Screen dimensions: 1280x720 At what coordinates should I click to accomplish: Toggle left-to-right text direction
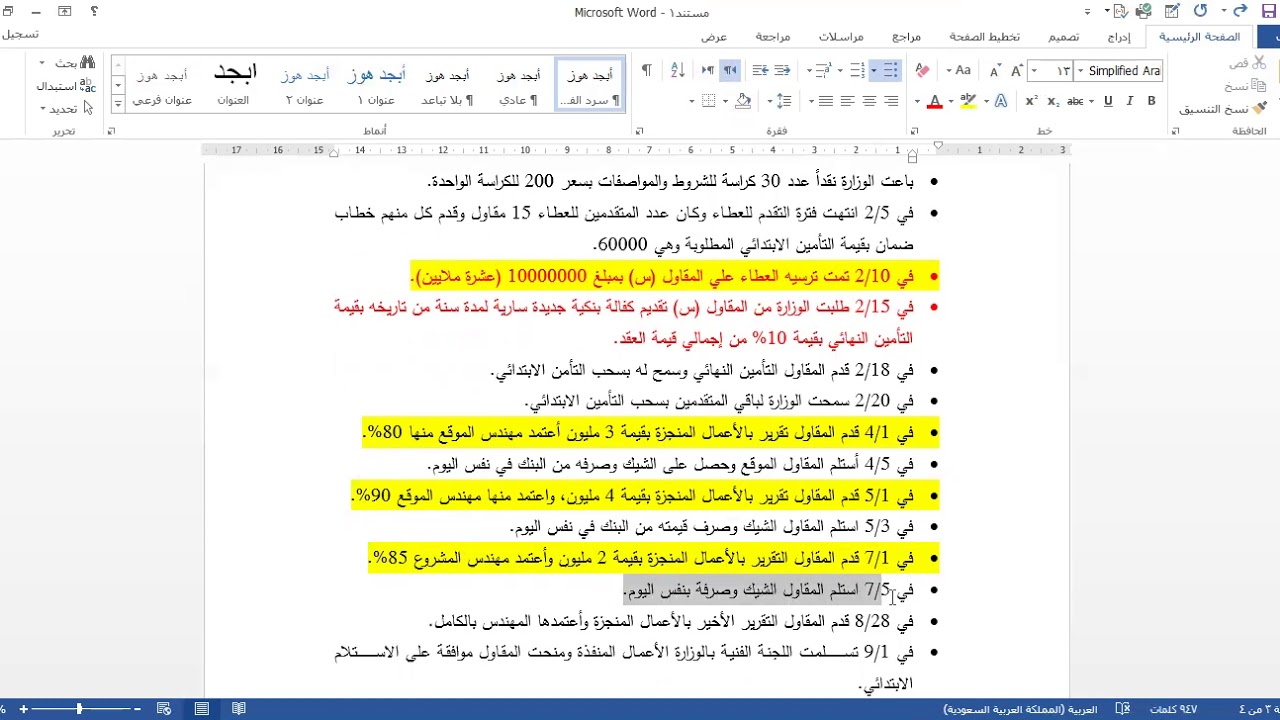[708, 70]
